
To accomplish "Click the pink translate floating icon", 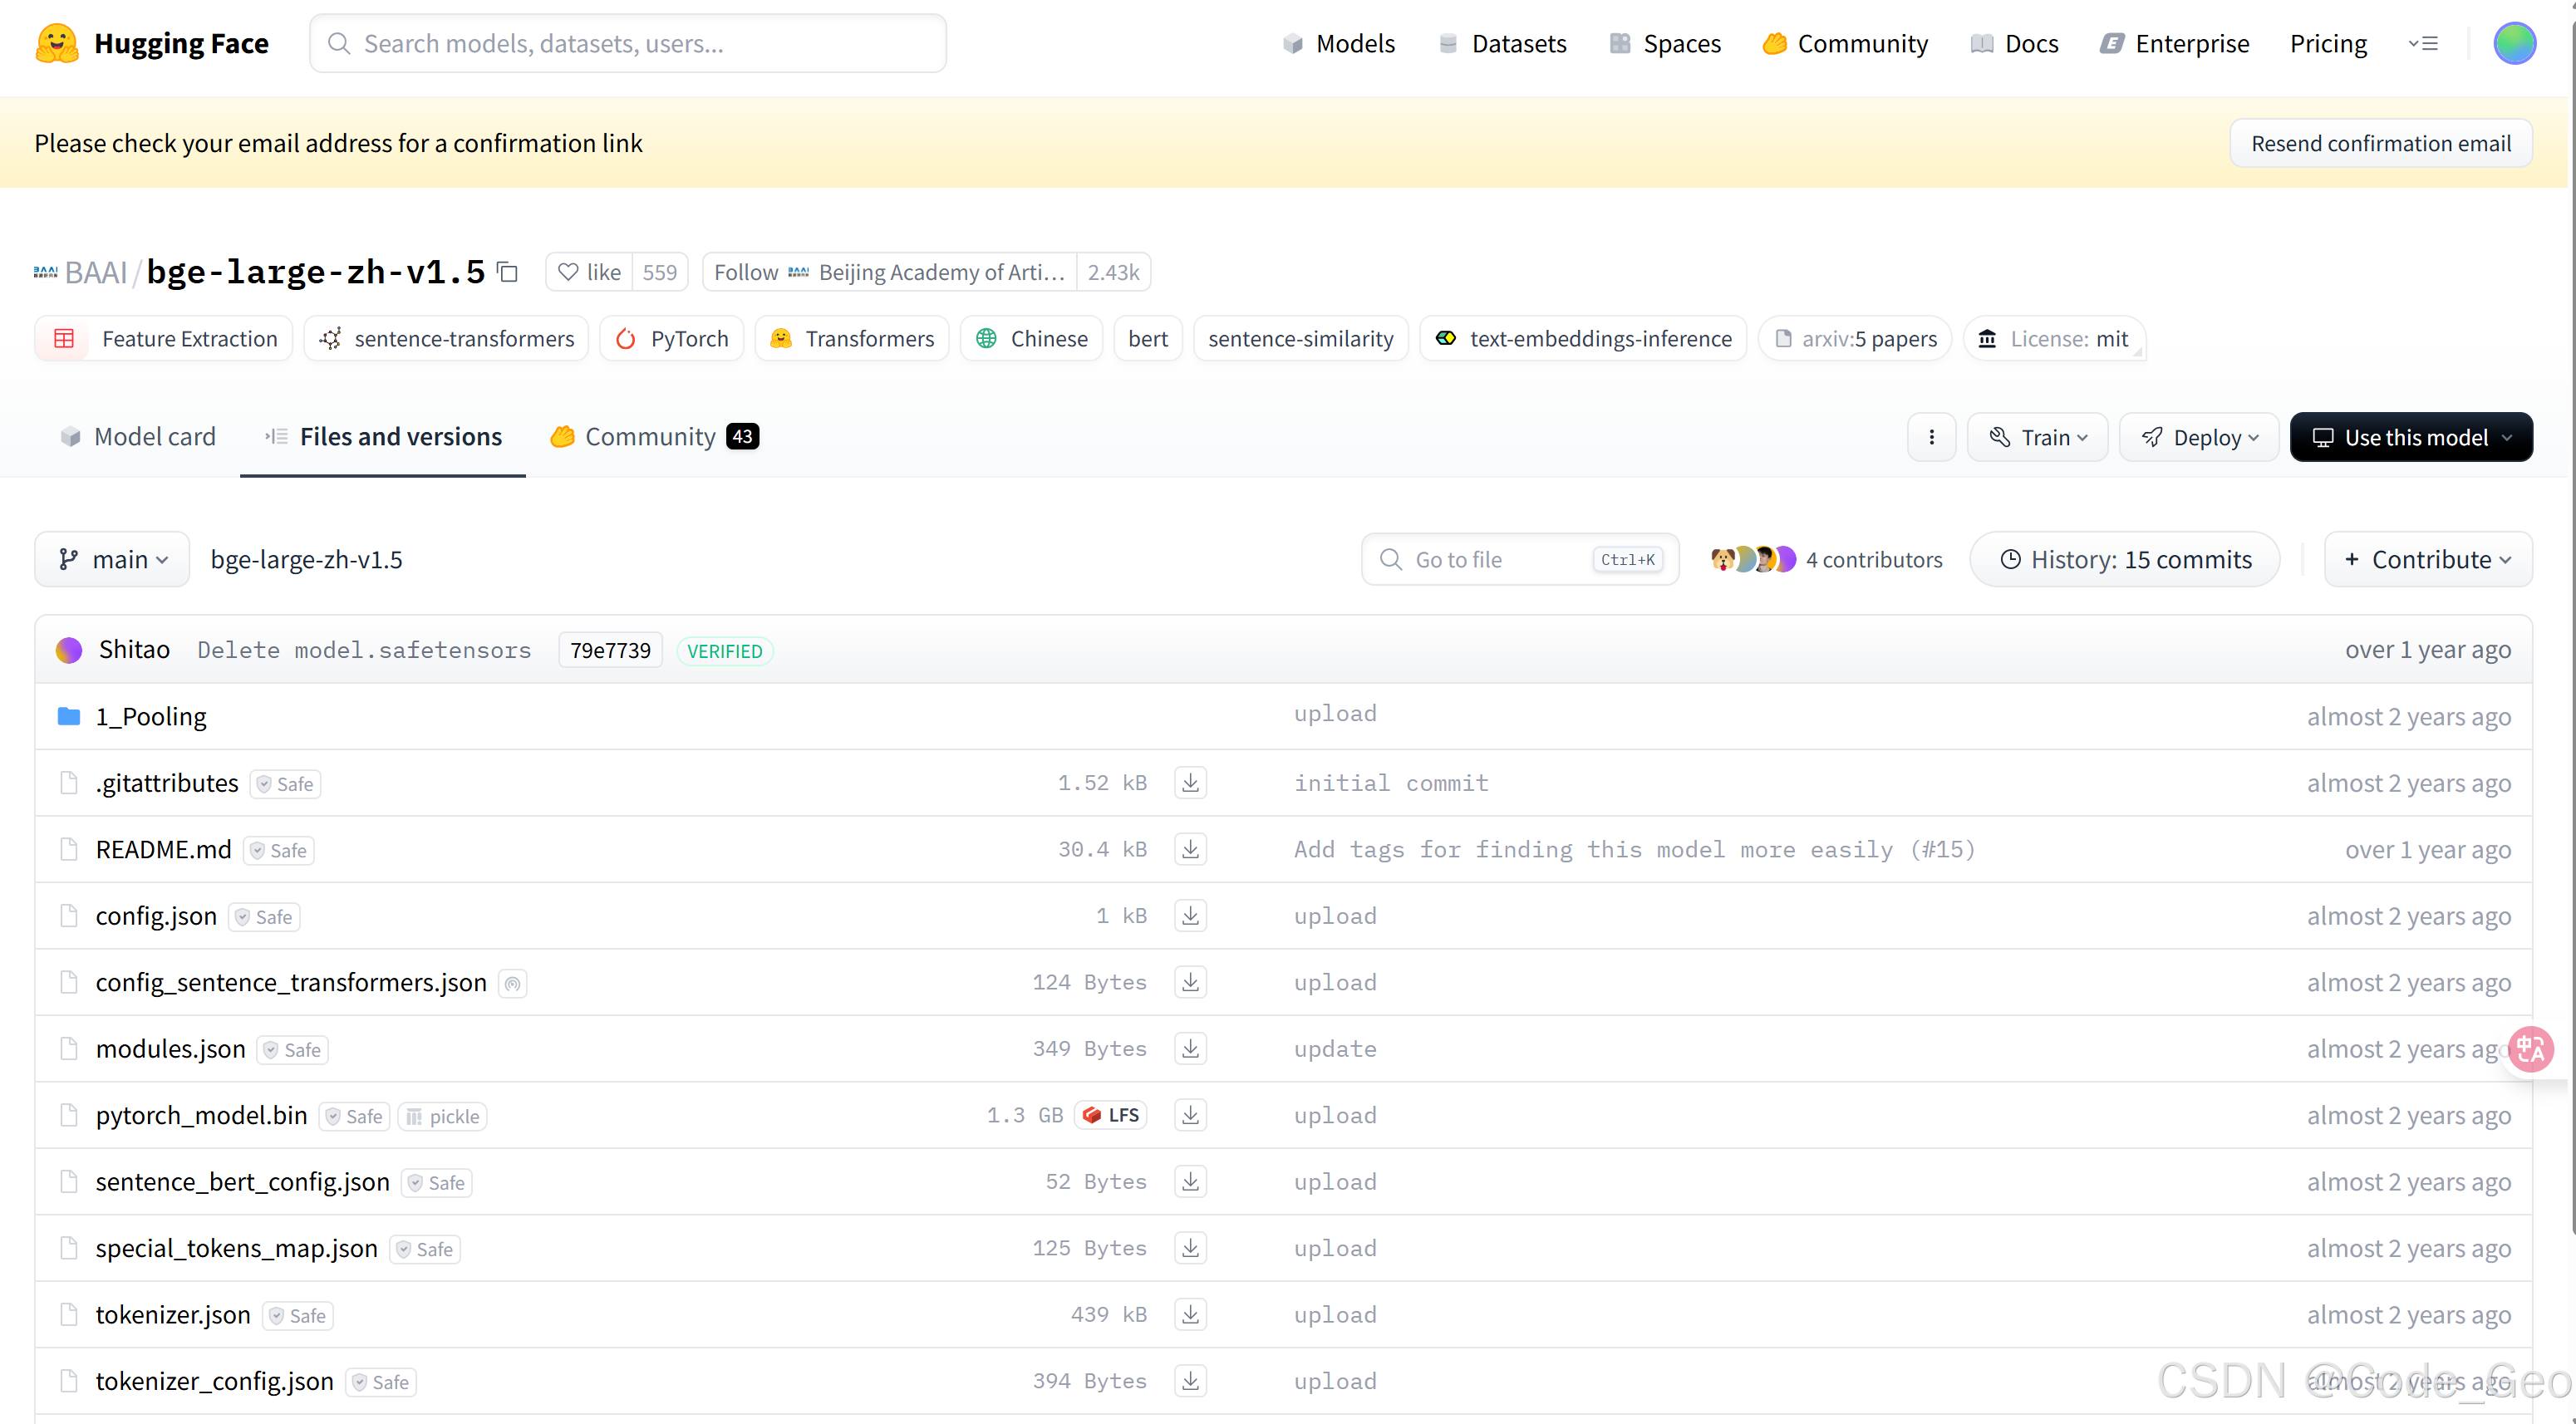I will tap(2531, 1049).
